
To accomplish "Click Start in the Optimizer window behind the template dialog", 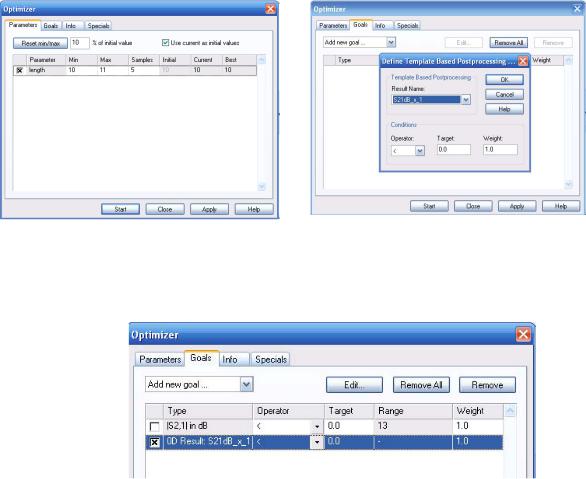I will tap(429, 206).
